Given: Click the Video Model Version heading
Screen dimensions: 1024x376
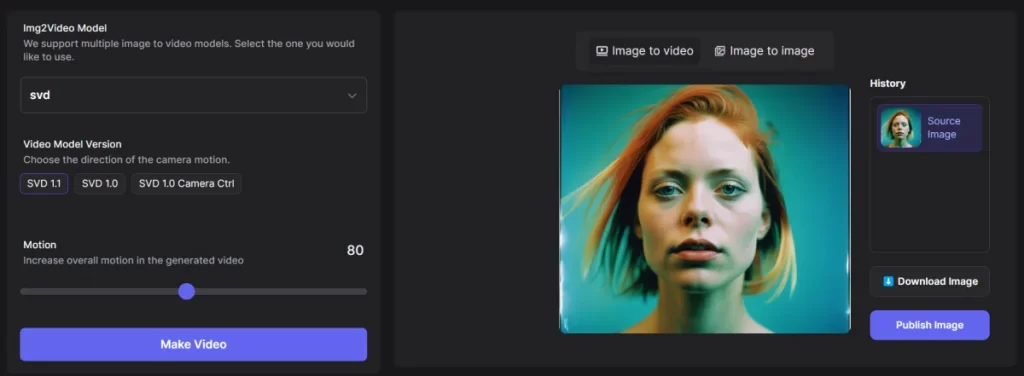Looking at the screenshot, I should pos(72,144).
